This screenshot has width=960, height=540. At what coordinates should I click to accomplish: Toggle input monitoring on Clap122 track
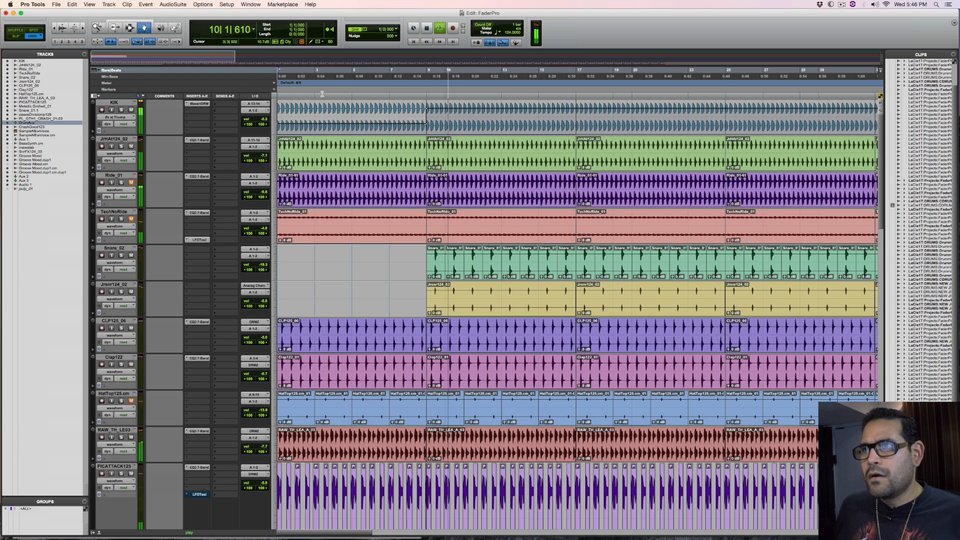click(x=111, y=364)
